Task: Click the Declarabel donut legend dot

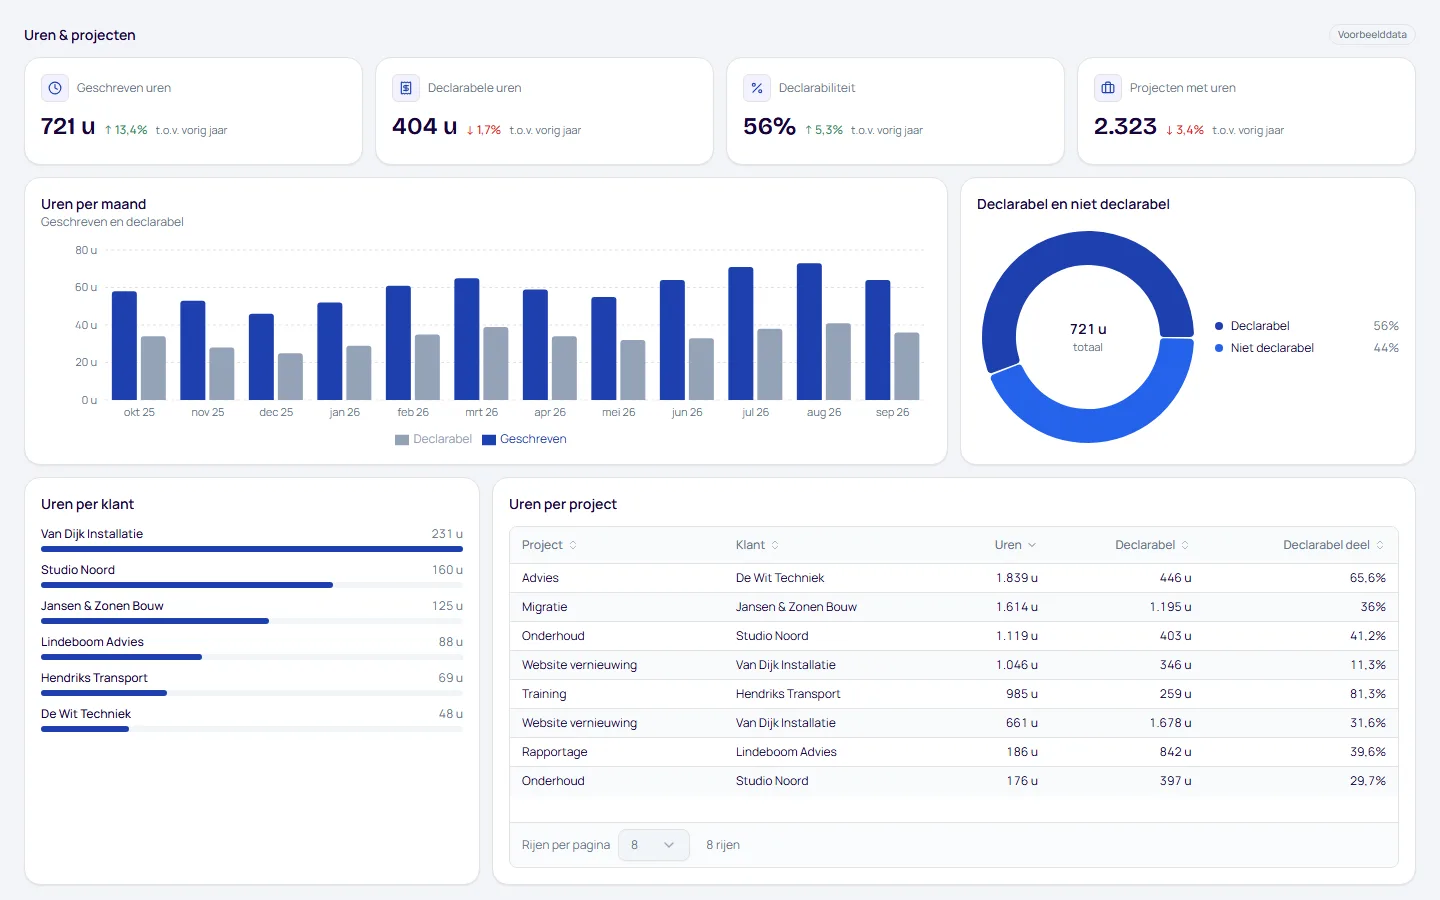Action: (x=1219, y=326)
